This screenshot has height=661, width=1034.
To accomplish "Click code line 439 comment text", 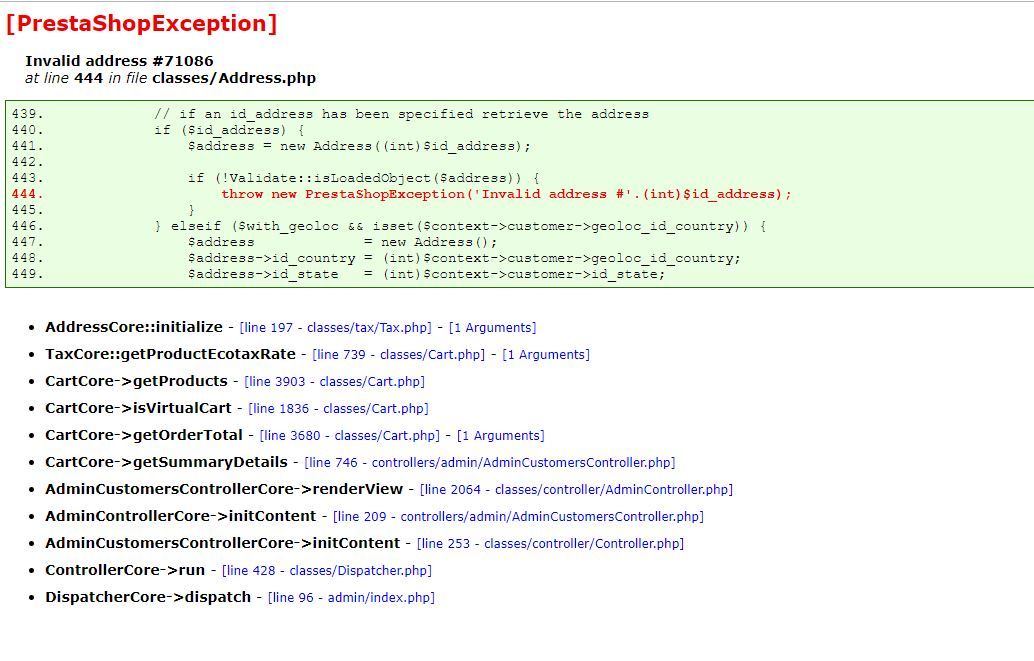I will click(401, 115).
